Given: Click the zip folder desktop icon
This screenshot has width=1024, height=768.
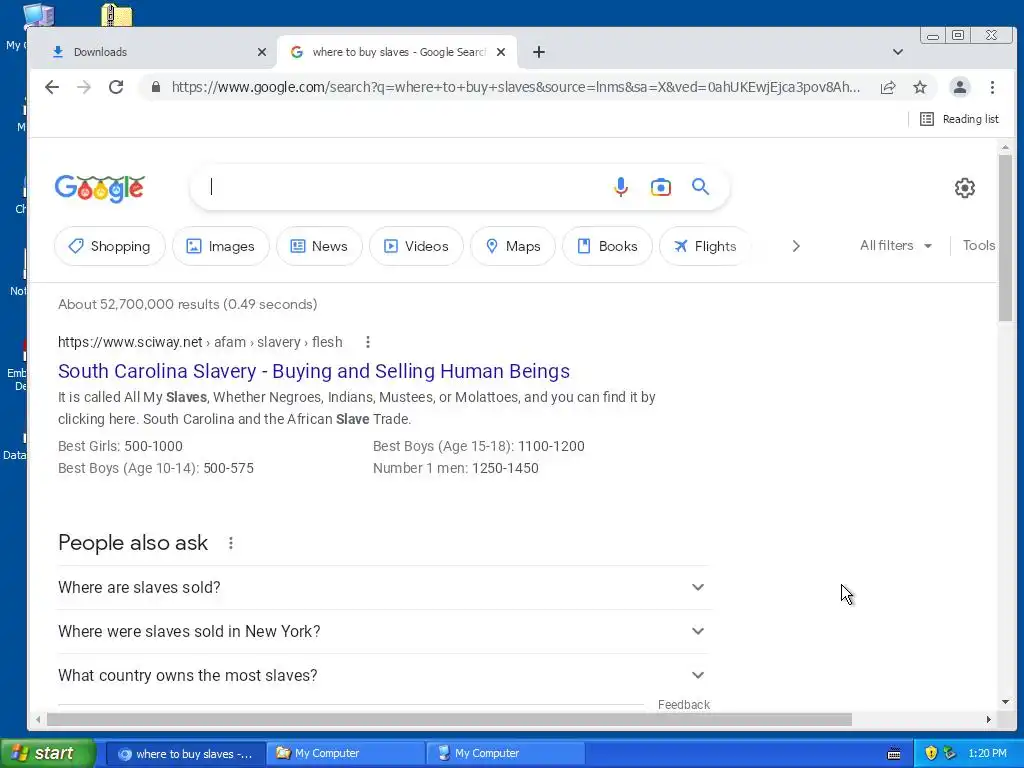Looking at the screenshot, I should click(x=117, y=14).
